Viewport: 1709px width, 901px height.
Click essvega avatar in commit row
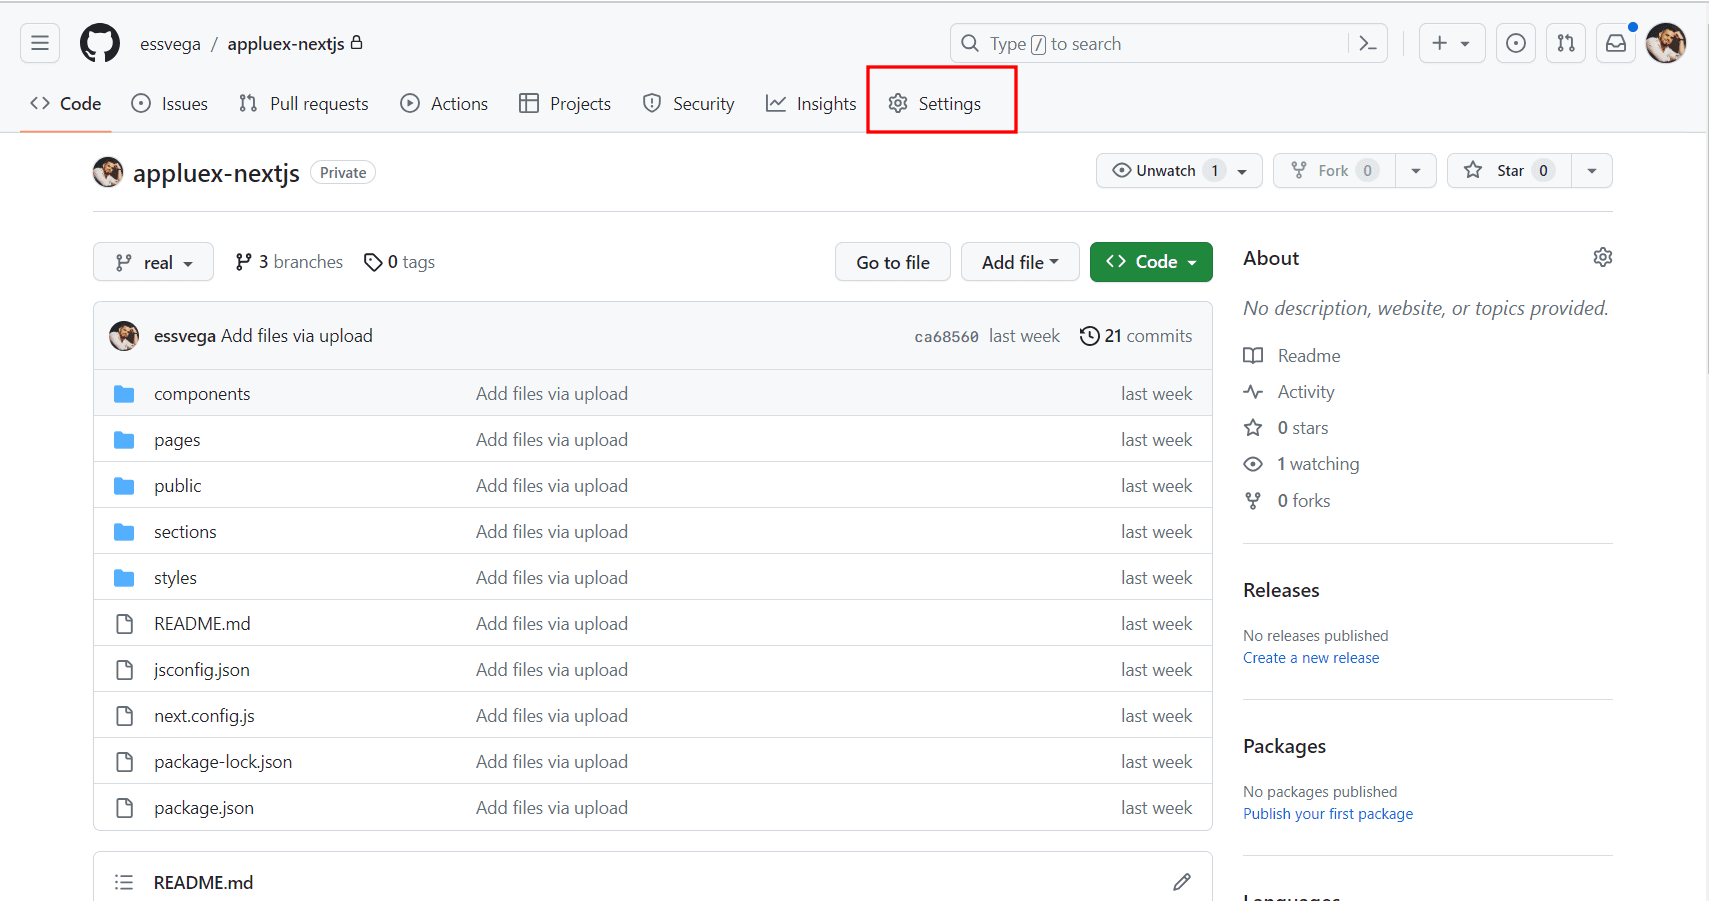pyautogui.click(x=124, y=336)
